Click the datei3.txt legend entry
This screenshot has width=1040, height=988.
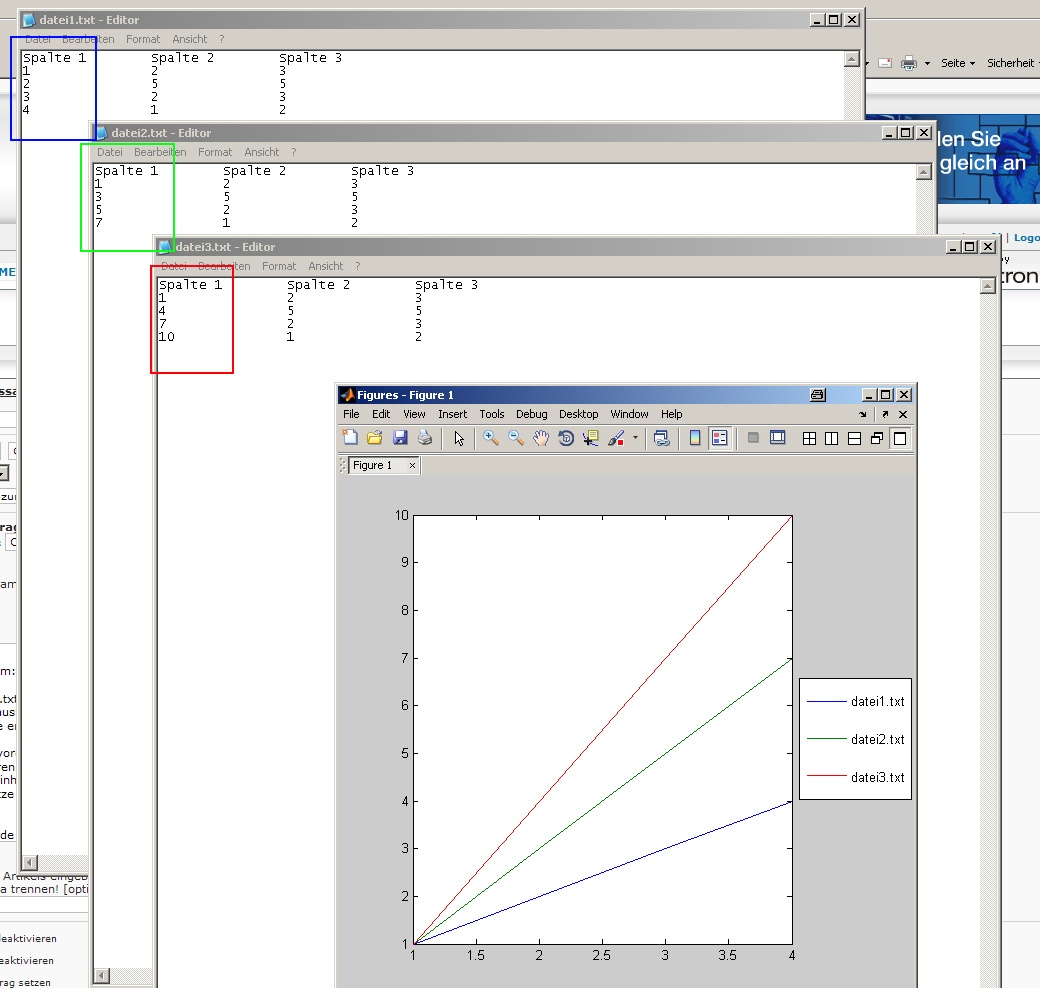(x=877, y=777)
